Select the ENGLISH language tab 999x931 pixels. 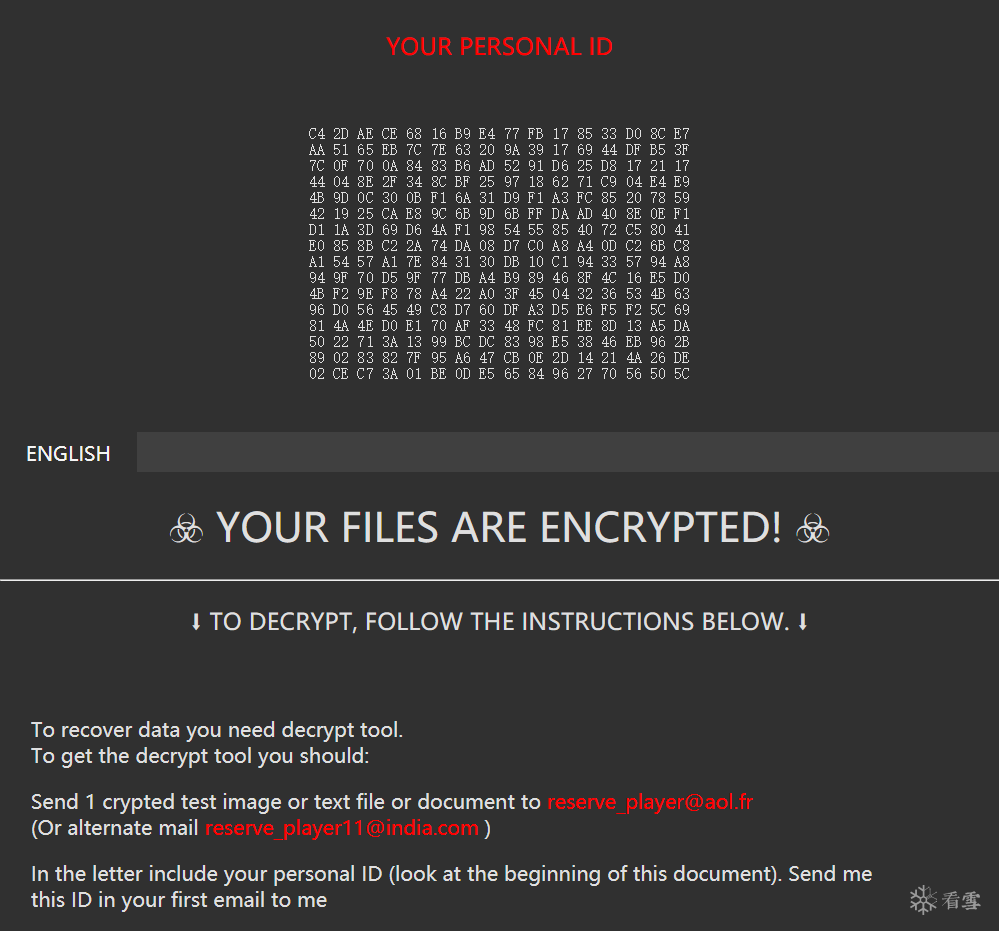click(x=68, y=453)
